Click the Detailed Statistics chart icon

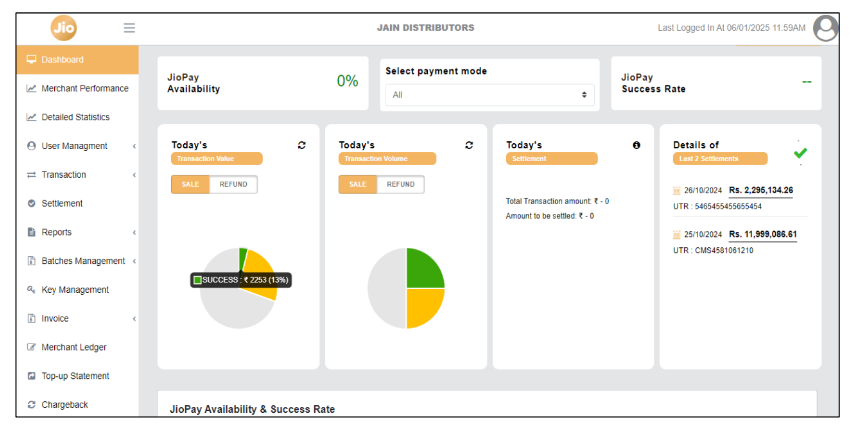tap(31, 117)
